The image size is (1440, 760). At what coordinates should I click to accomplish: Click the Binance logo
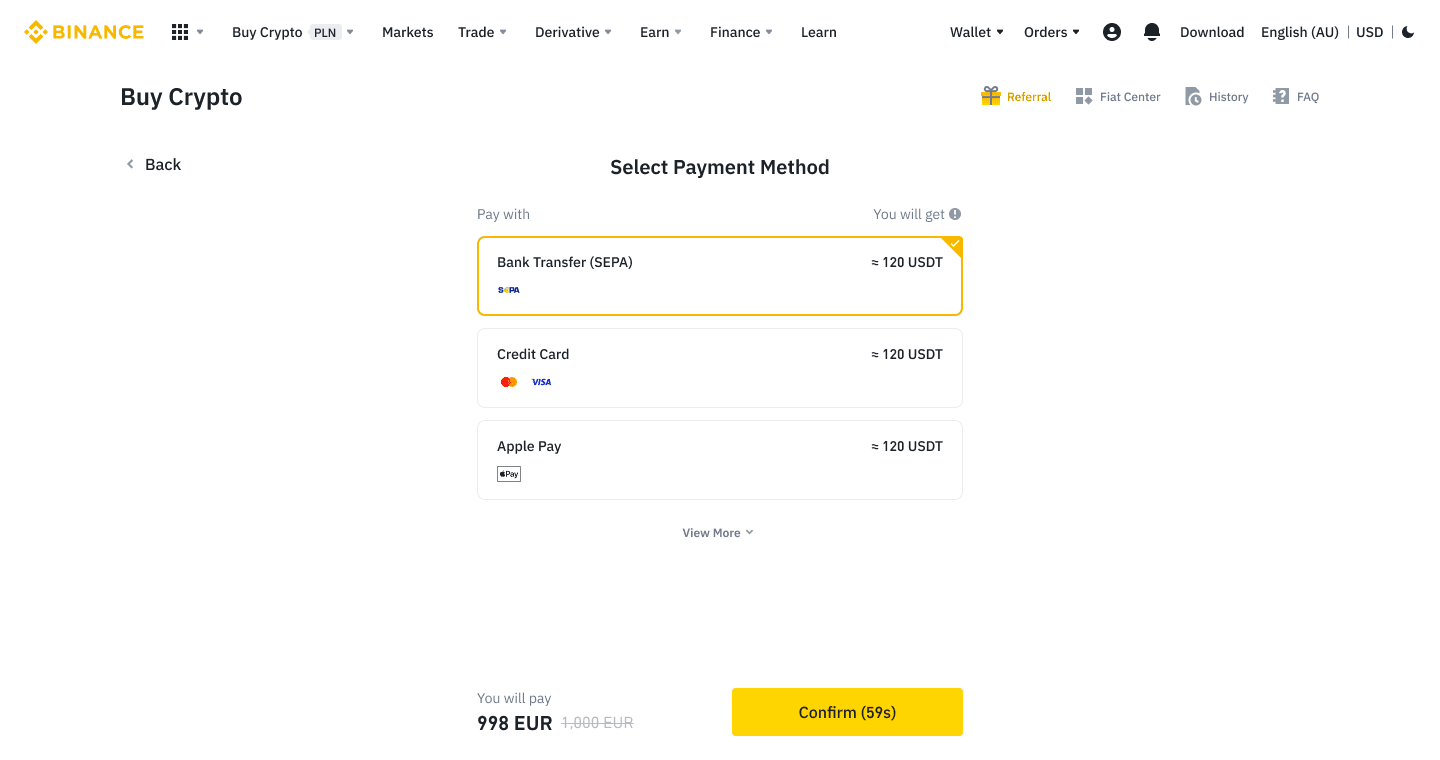84,32
